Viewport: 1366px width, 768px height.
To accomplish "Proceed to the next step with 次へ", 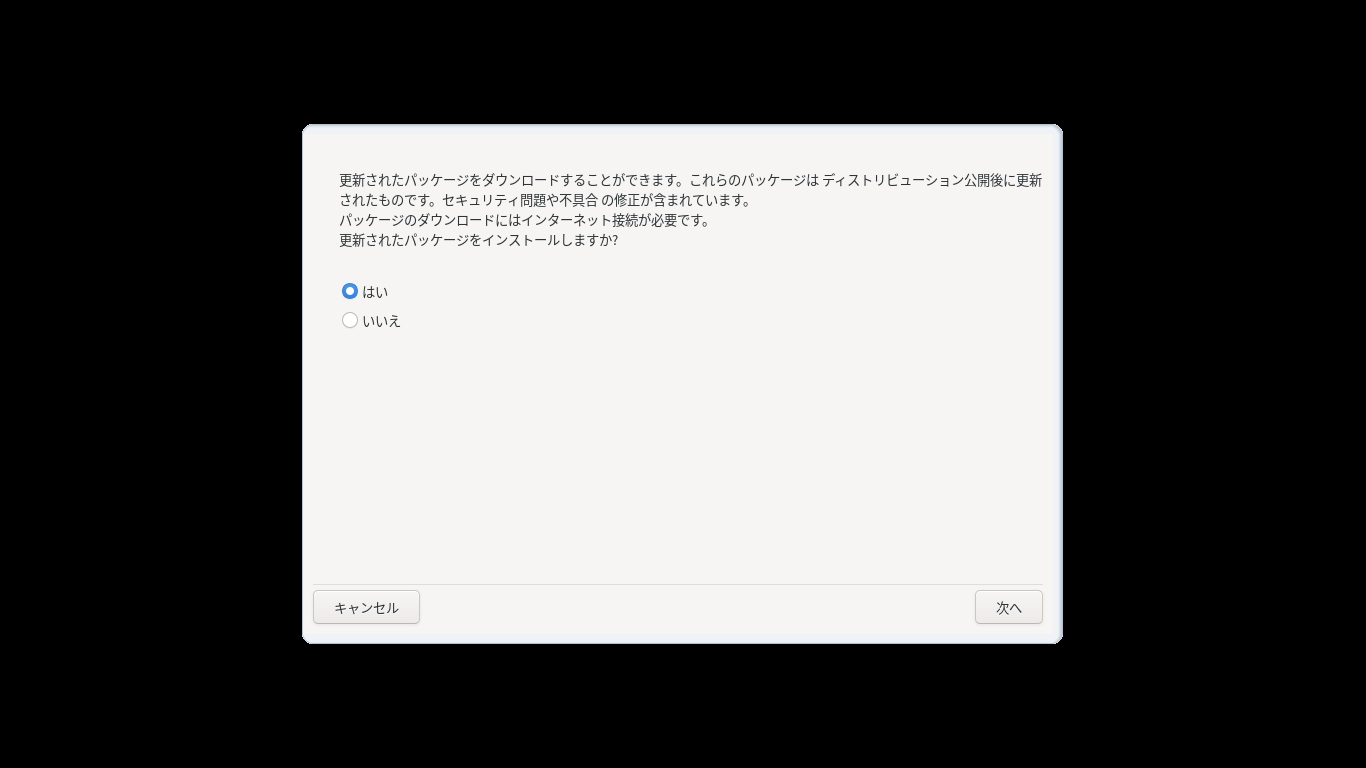I will 1009,607.
